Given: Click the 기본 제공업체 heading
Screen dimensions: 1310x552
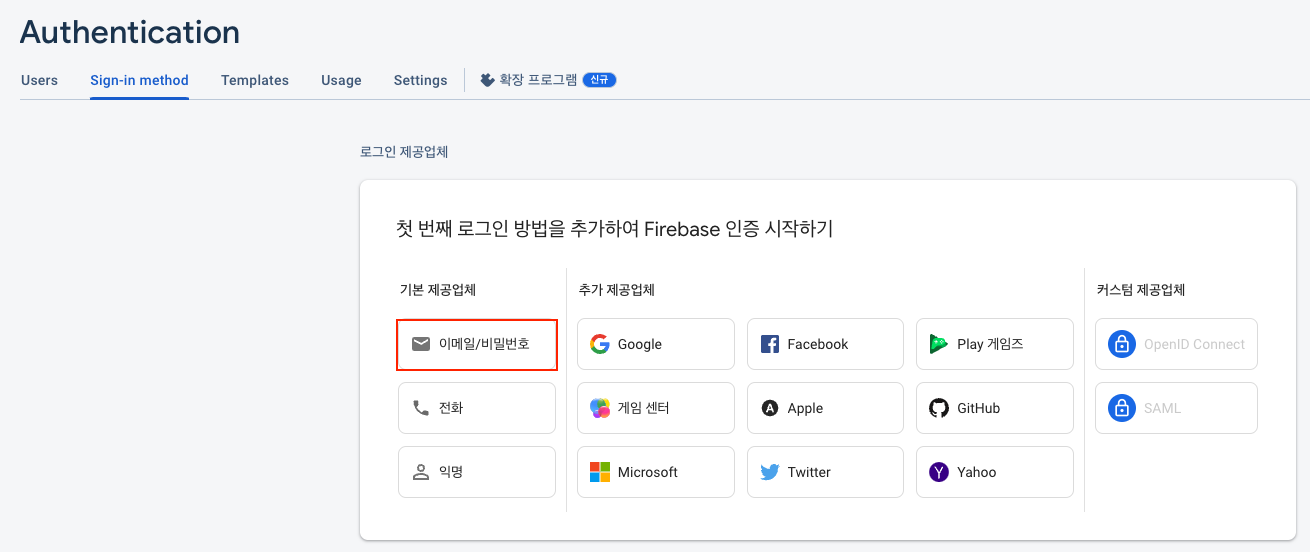Looking at the screenshot, I should click(x=438, y=290).
